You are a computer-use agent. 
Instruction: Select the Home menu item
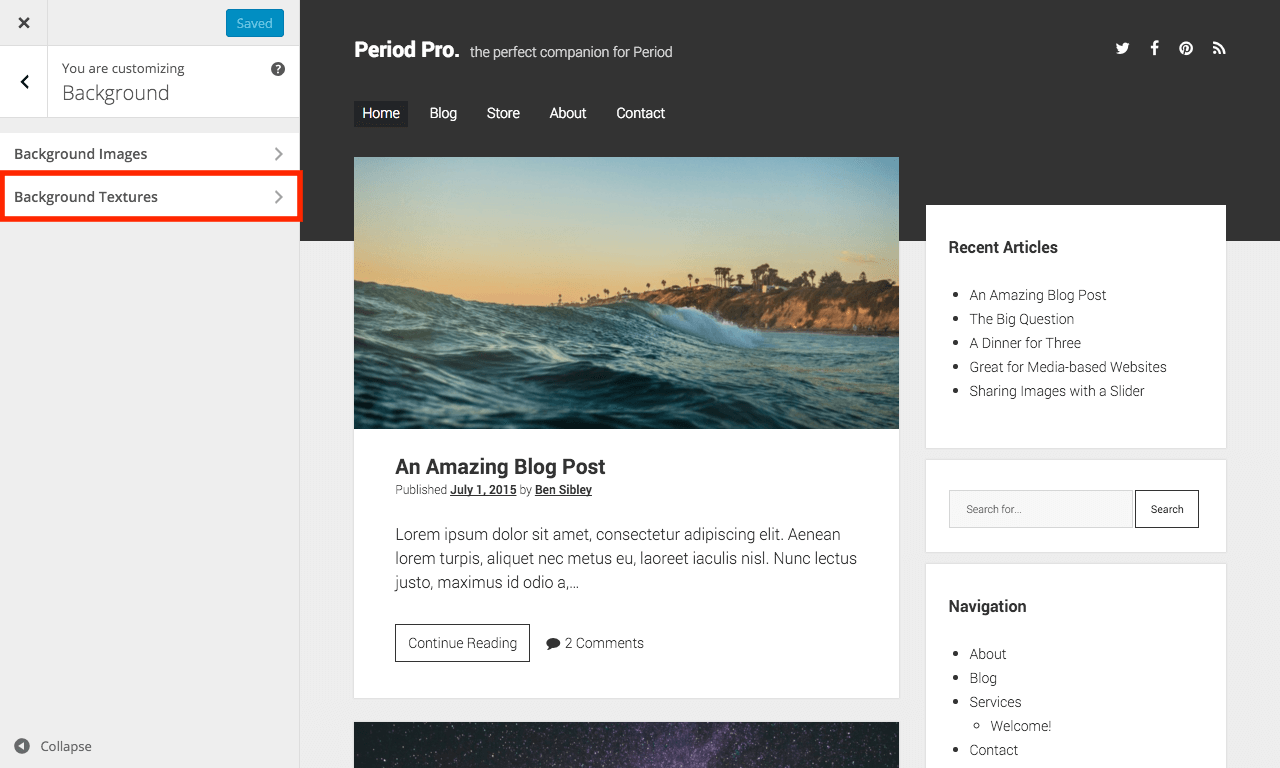point(381,113)
